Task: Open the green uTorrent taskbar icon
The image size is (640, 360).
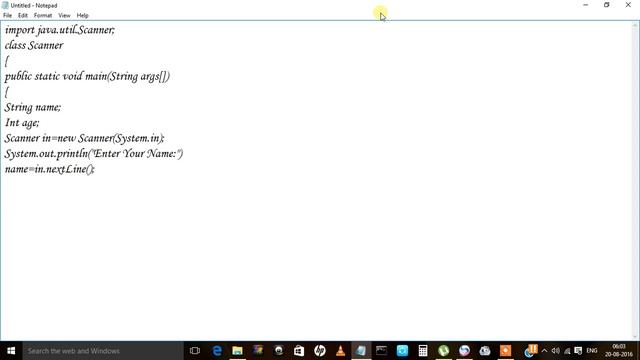Action: [443, 351]
